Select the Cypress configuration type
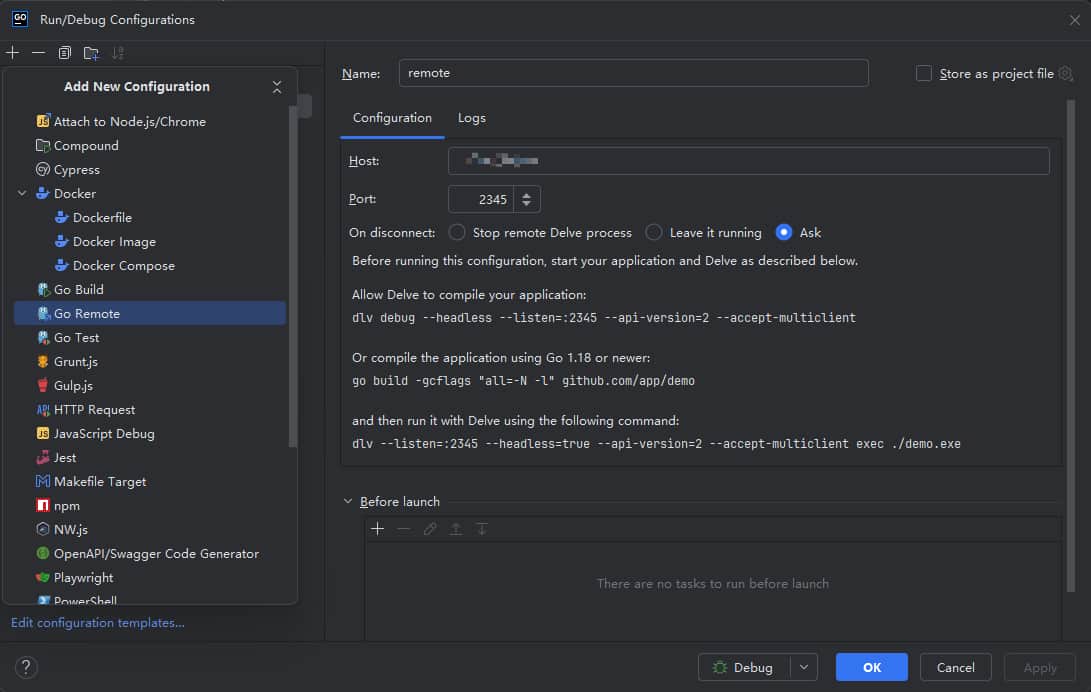 (x=150, y=170)
